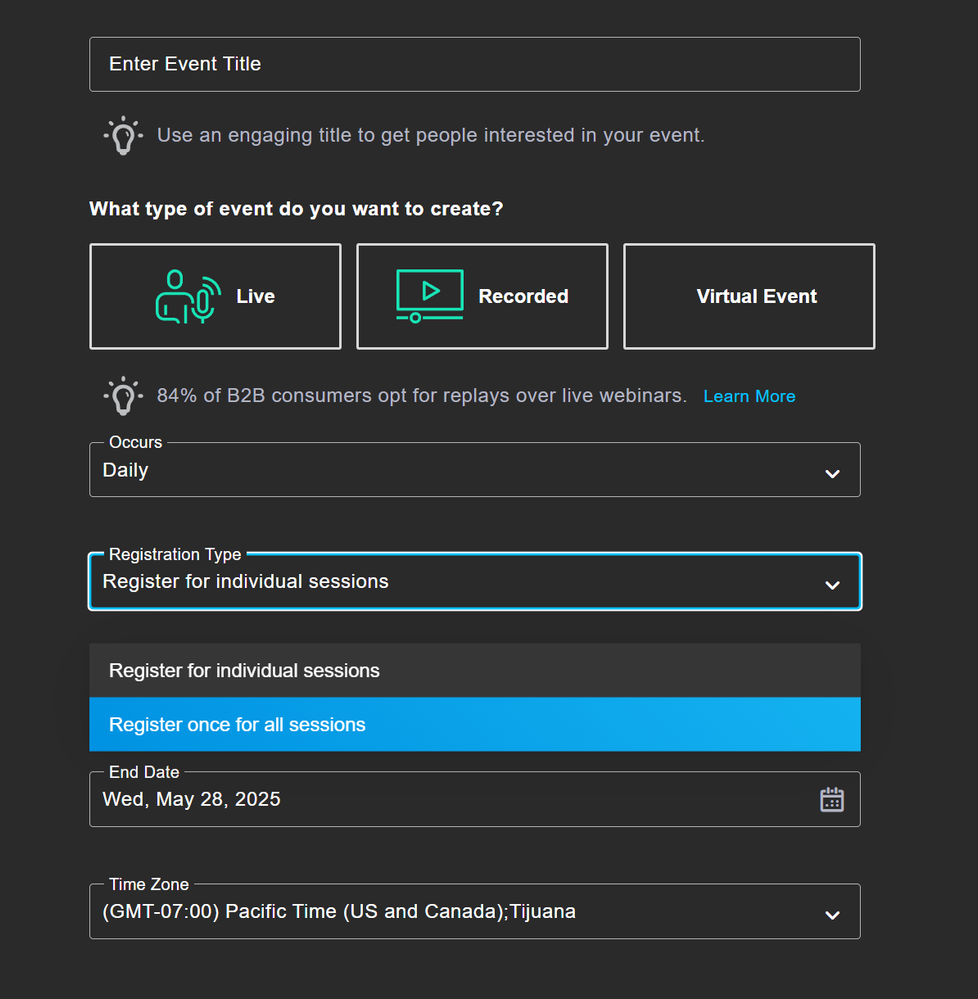The width and height of the screenshot is (978, 999).
Task: Select the Live event type
Action: coord(215,296)
